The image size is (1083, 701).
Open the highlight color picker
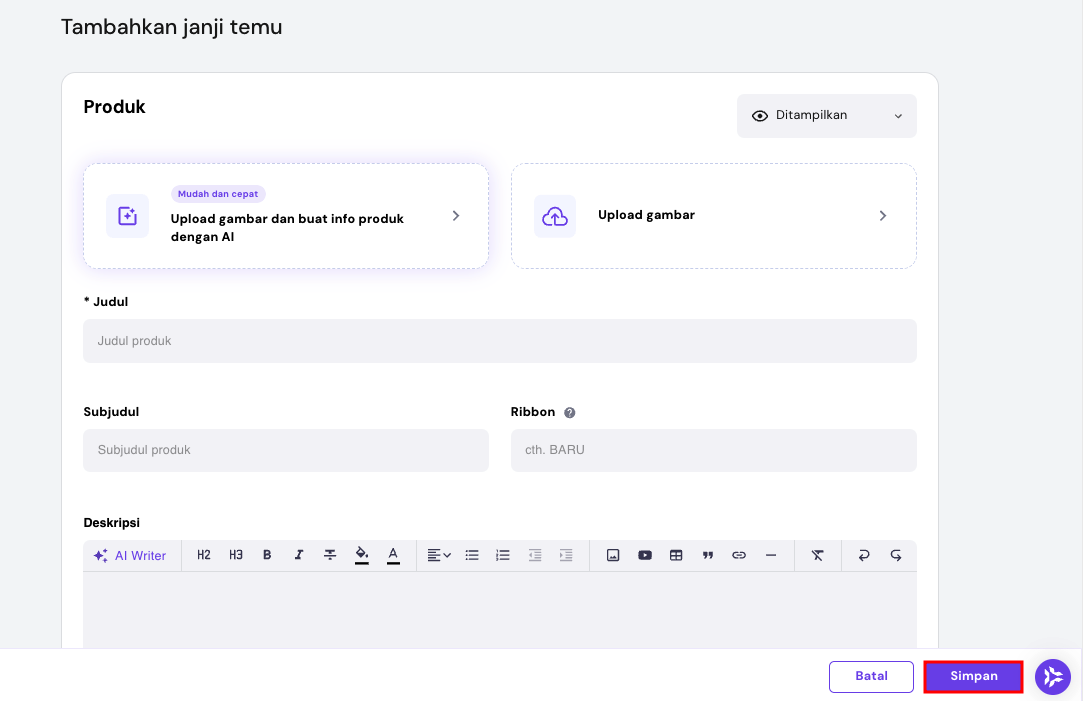click(x=361, y=555)
